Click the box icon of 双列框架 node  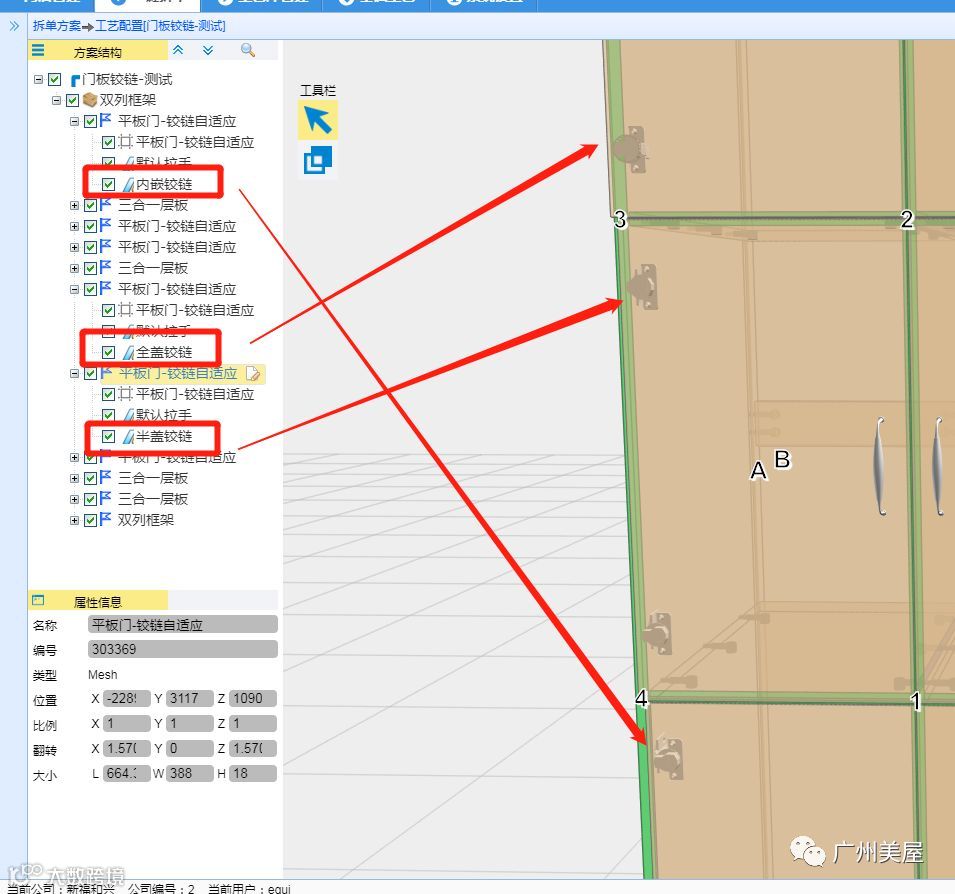click(x=90, y=99)
